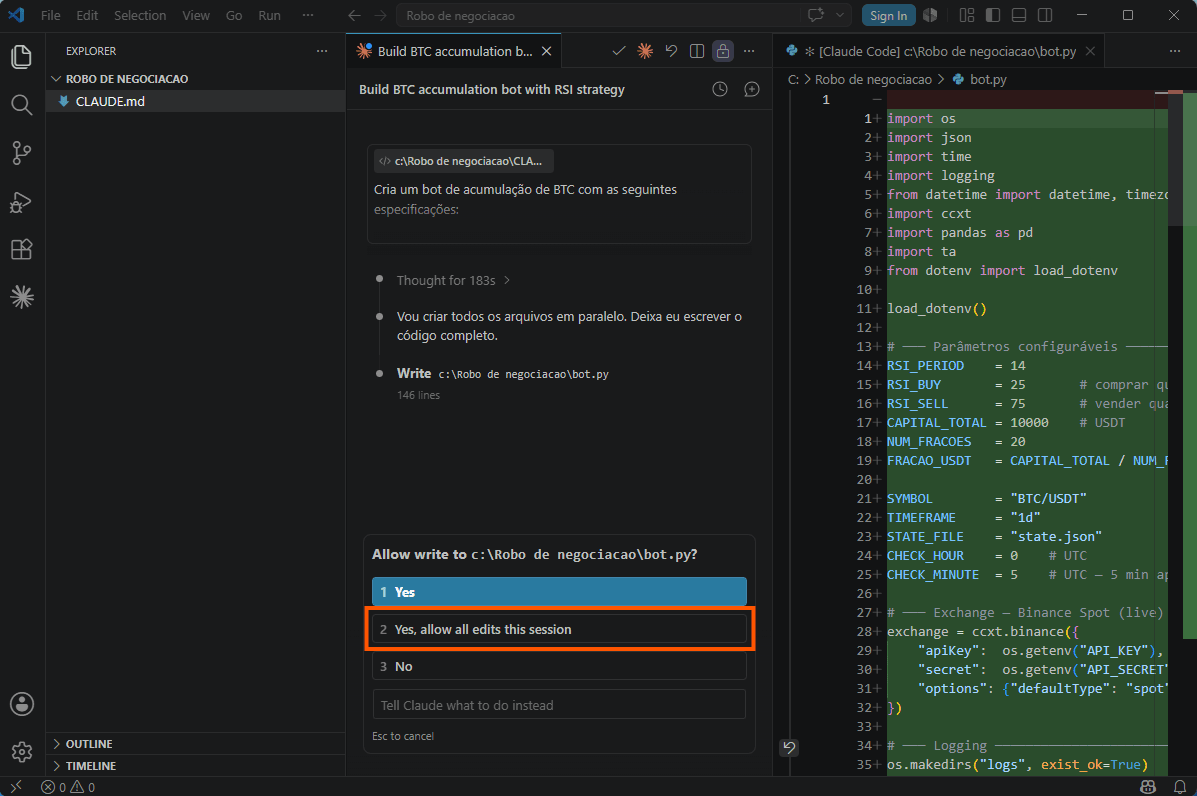Open chat icon beside the command center
The height and width of the screenshot is (796, 1197).
[x=816, y=15]
